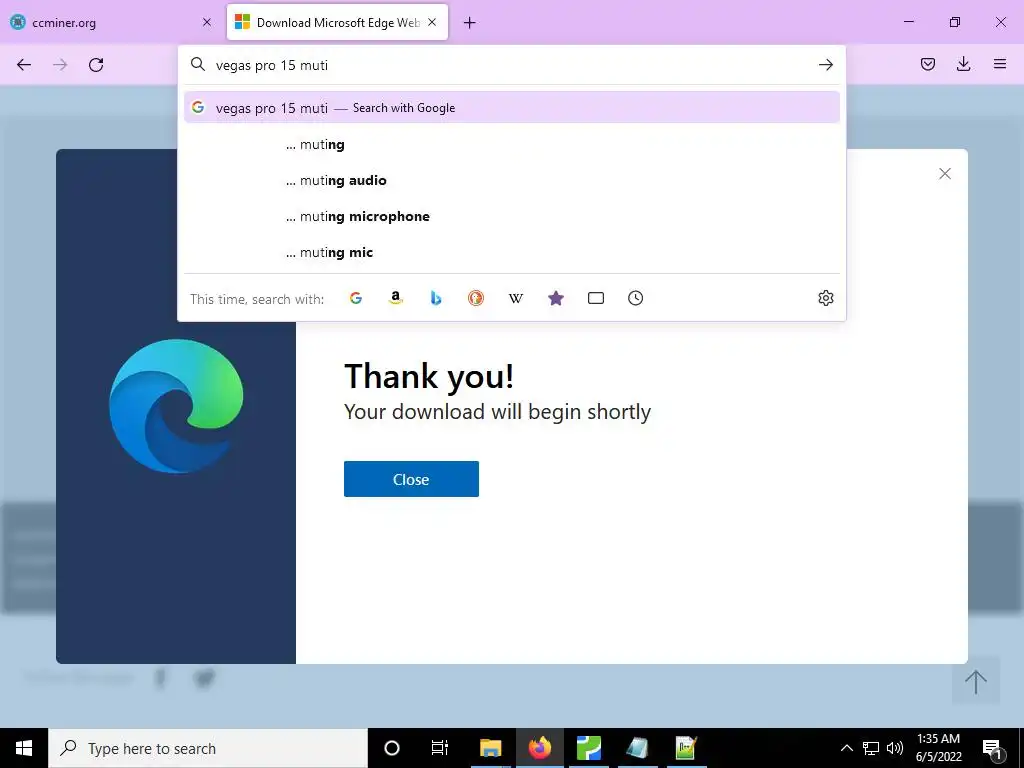Show hidden system tray icons
Viewport: 1024px width, 768px height.
tap(846, 748)
